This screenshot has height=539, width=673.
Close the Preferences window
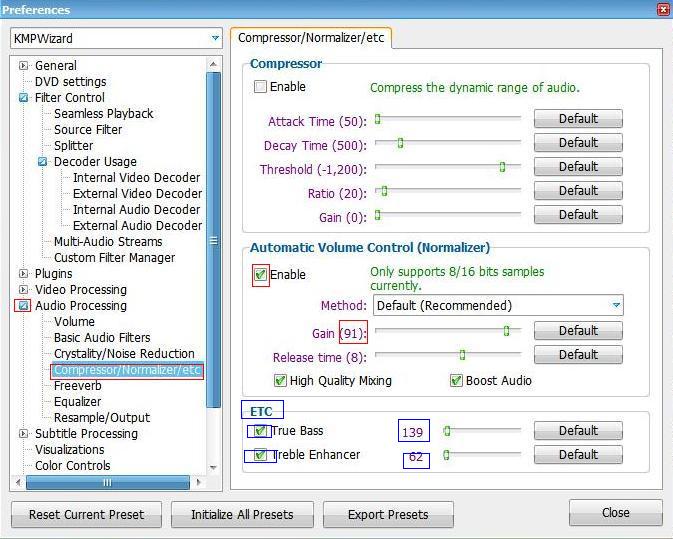tap(664, 9)
